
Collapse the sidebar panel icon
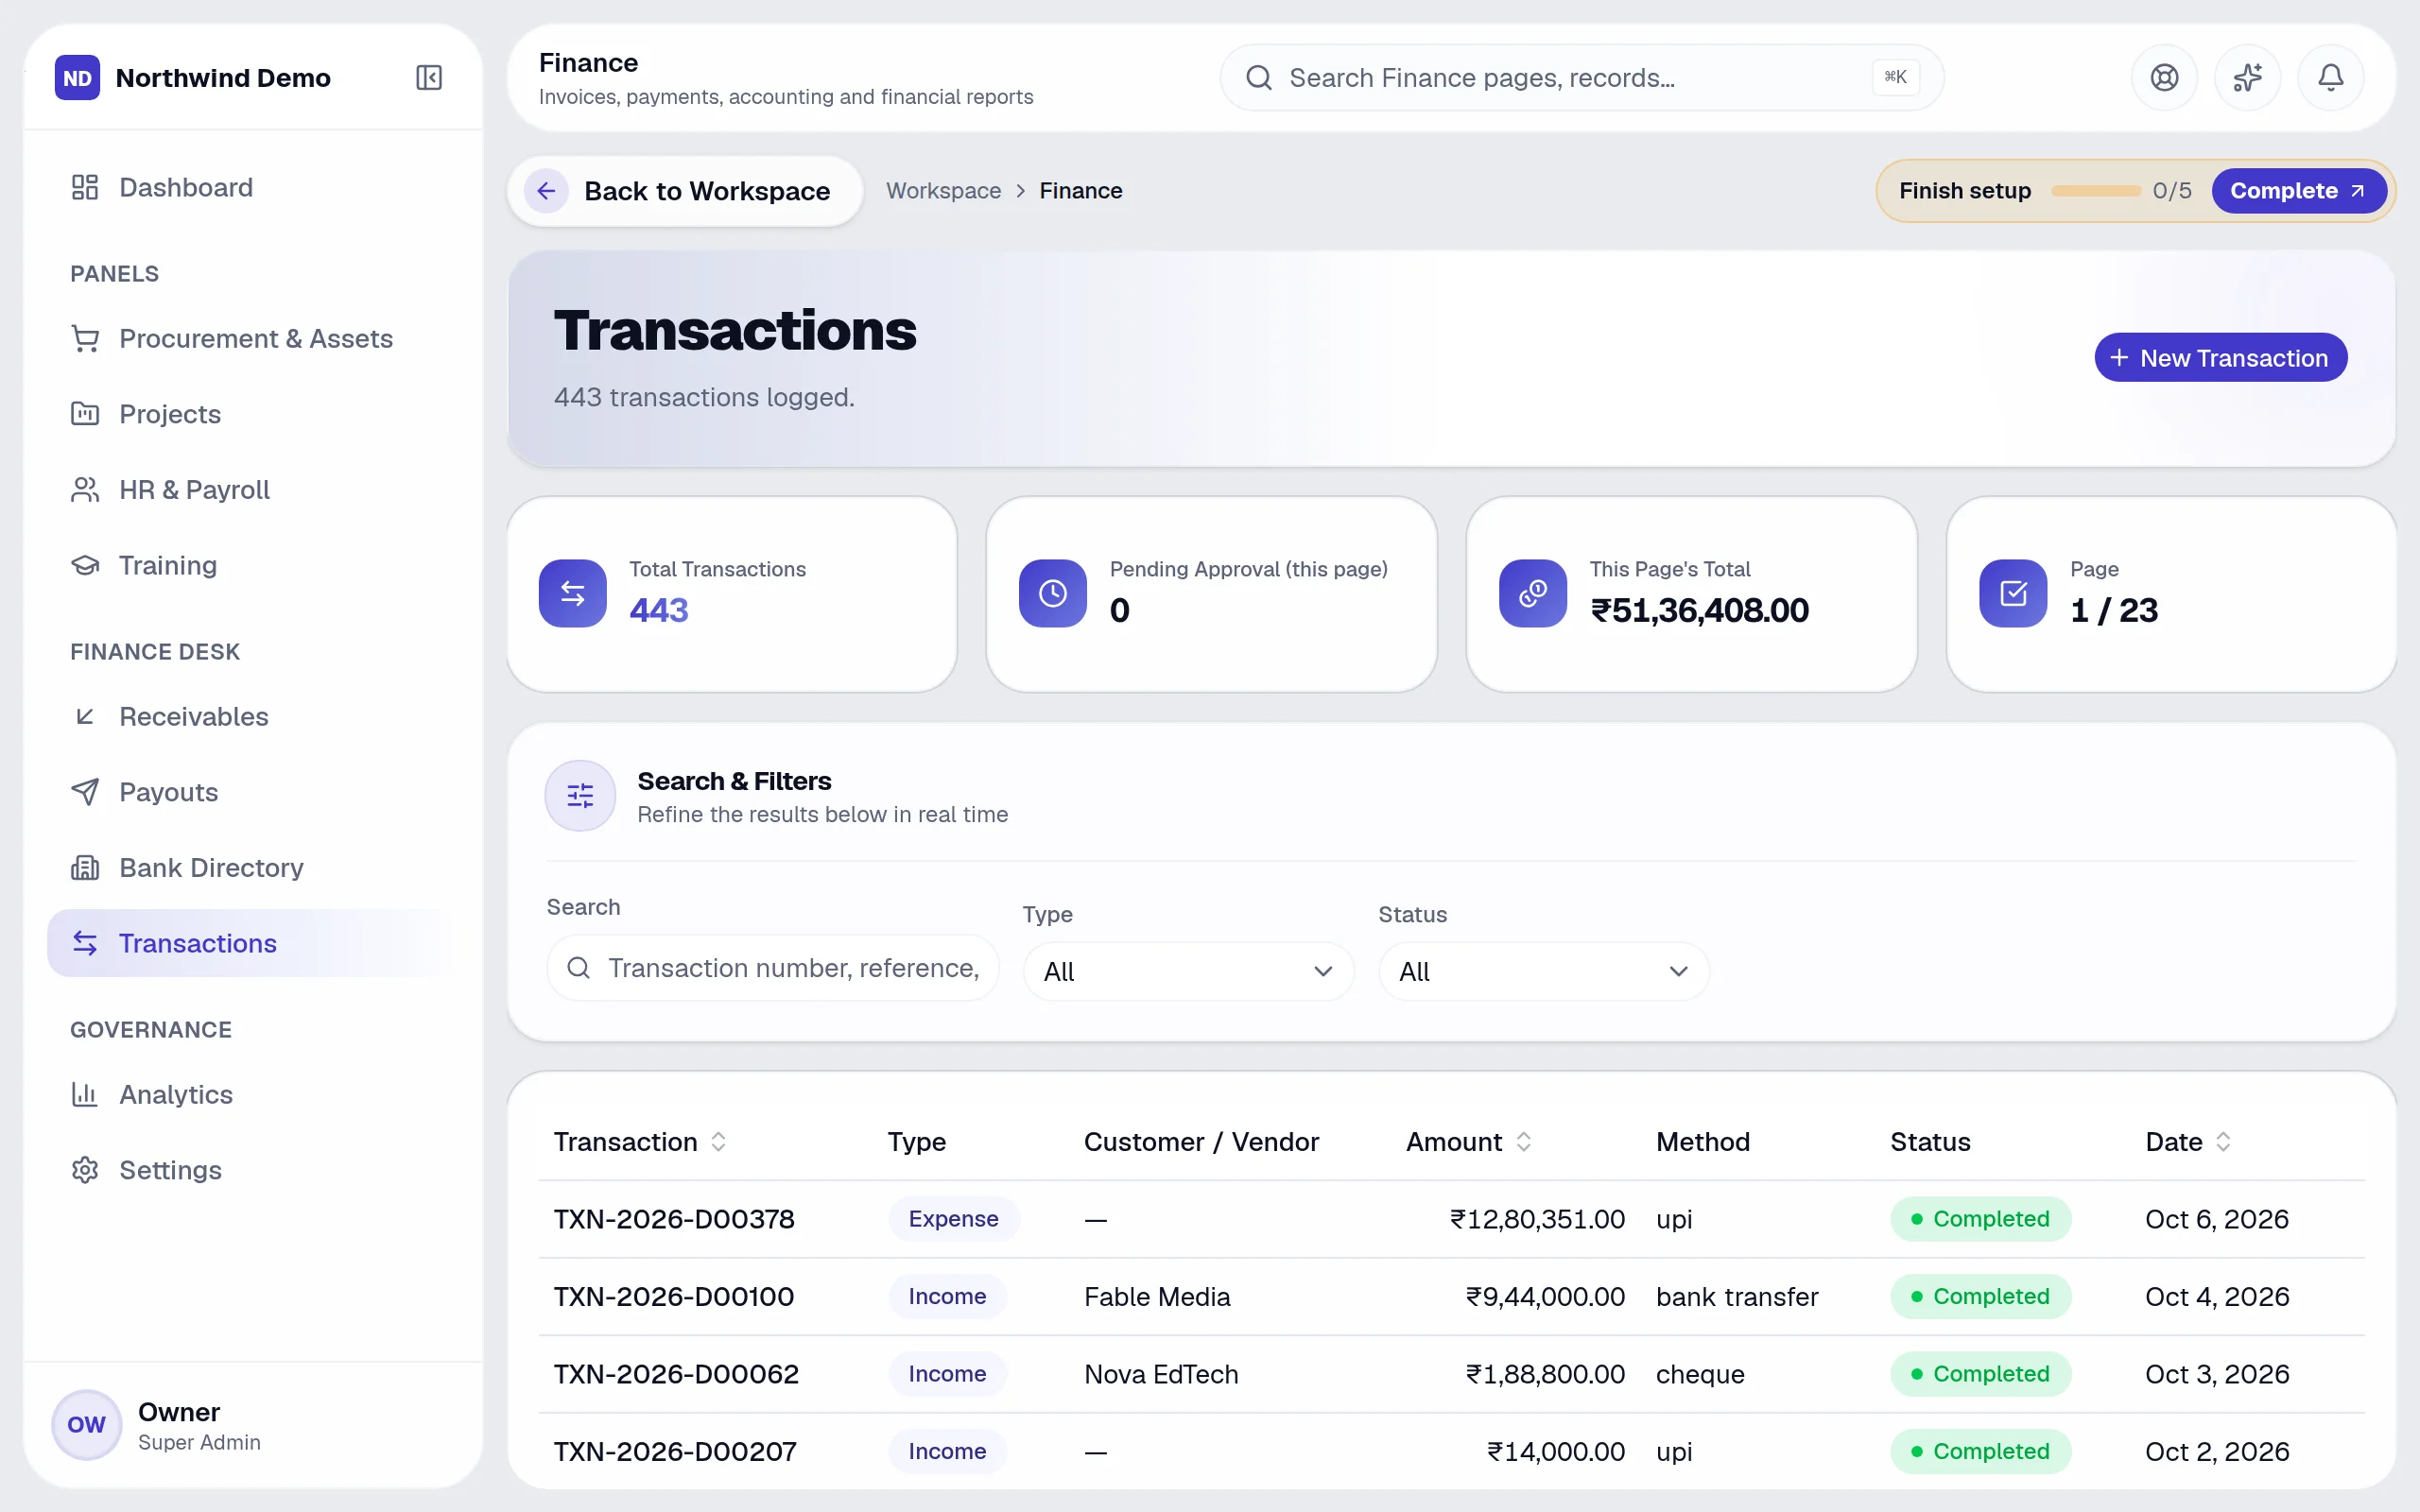click(428, 78)
